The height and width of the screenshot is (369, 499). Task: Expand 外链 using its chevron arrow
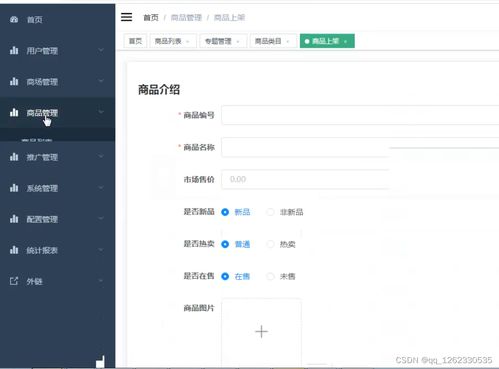[x=101, y=281]
